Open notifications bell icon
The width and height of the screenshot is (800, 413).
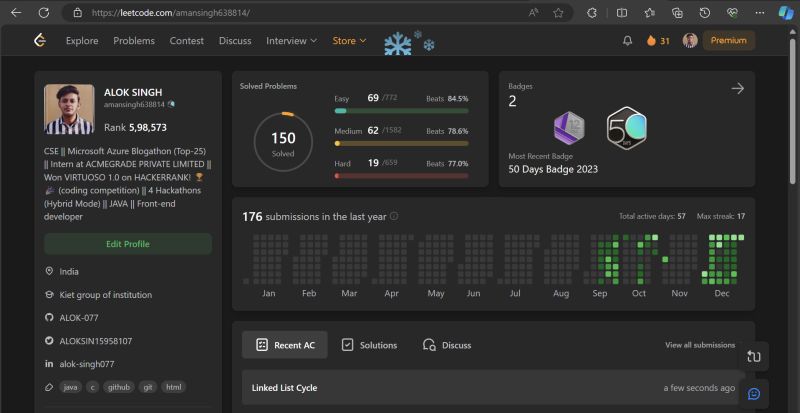pos(628,41)
